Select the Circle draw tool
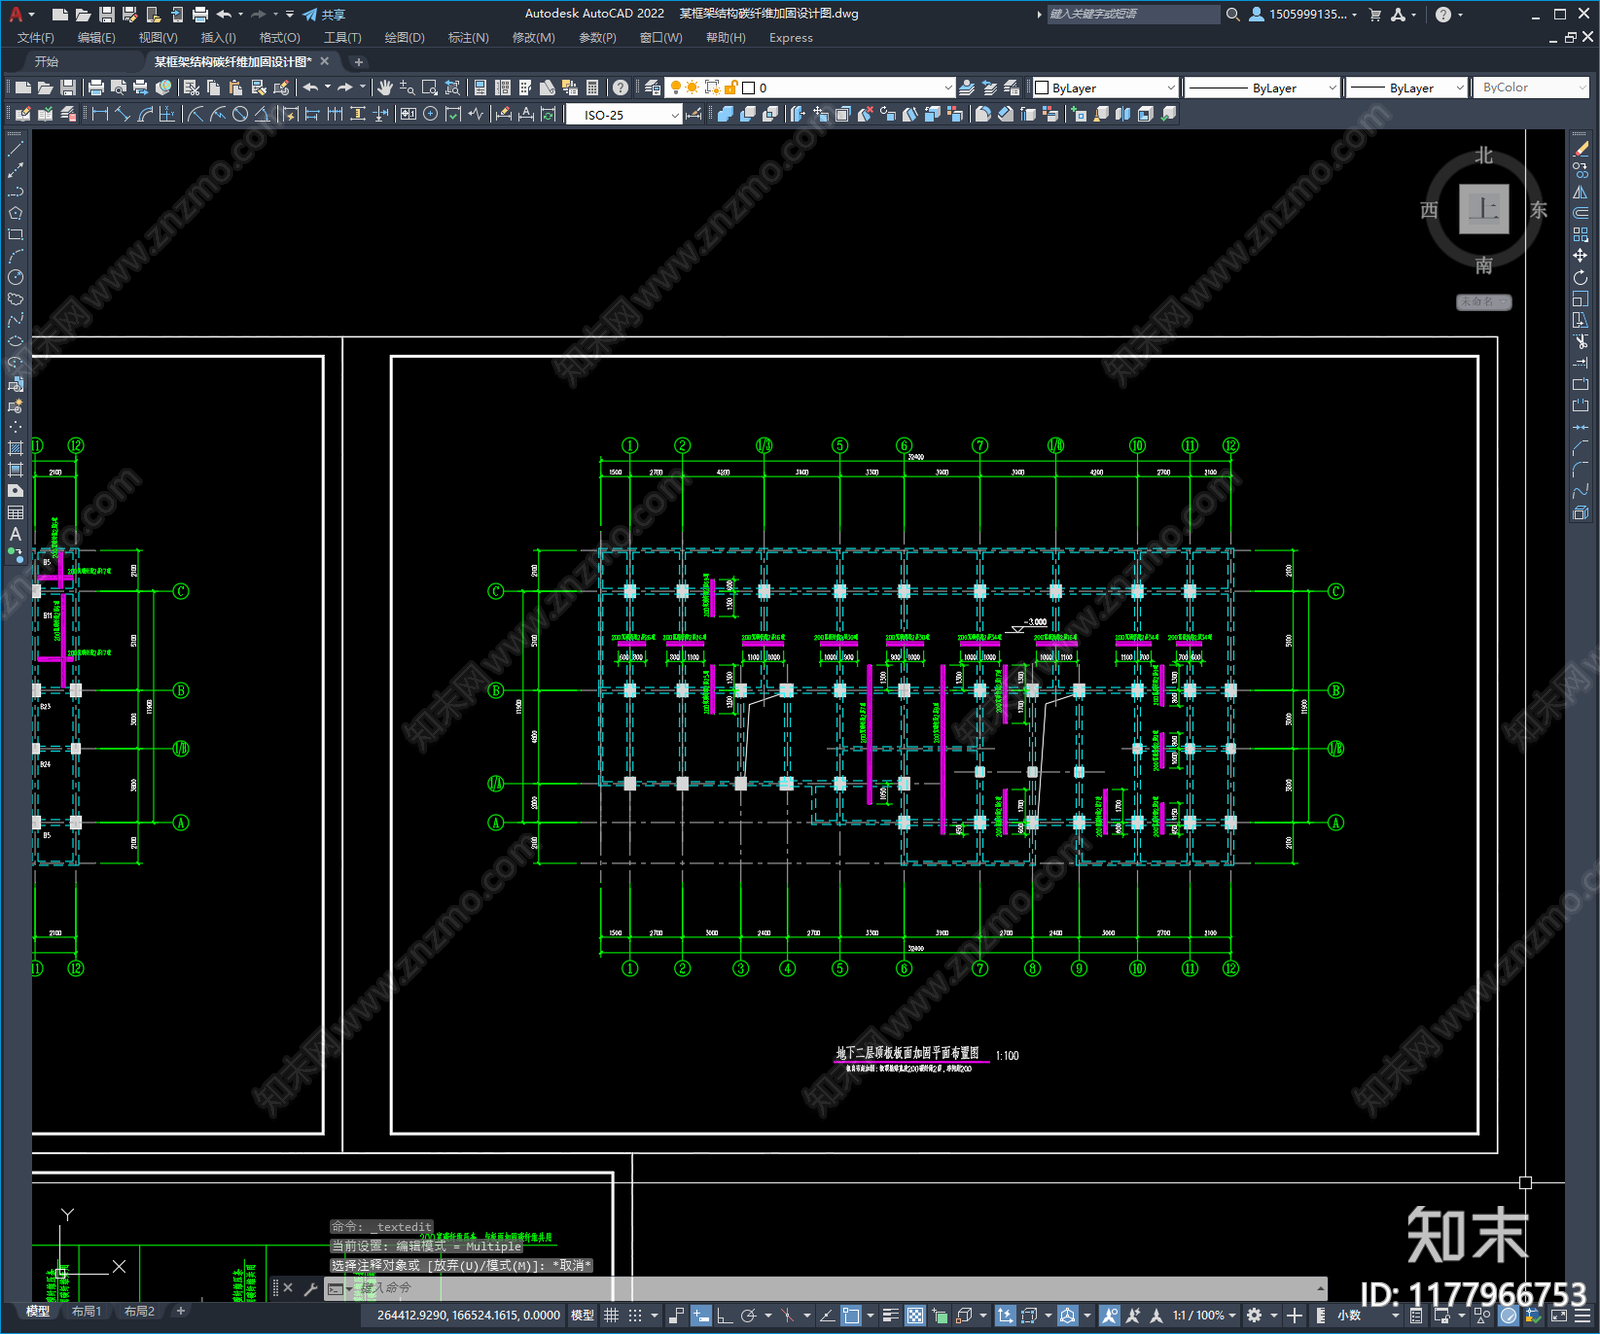1600x1334 pixels. [x=15, y=277]
